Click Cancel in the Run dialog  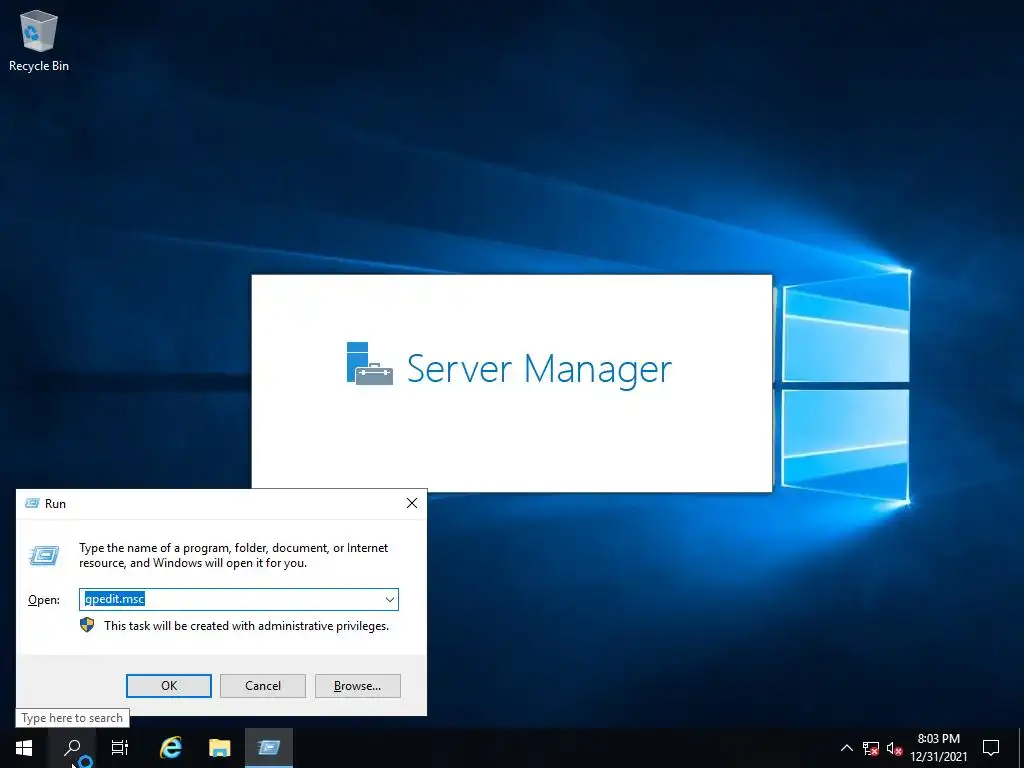(263, 686)
